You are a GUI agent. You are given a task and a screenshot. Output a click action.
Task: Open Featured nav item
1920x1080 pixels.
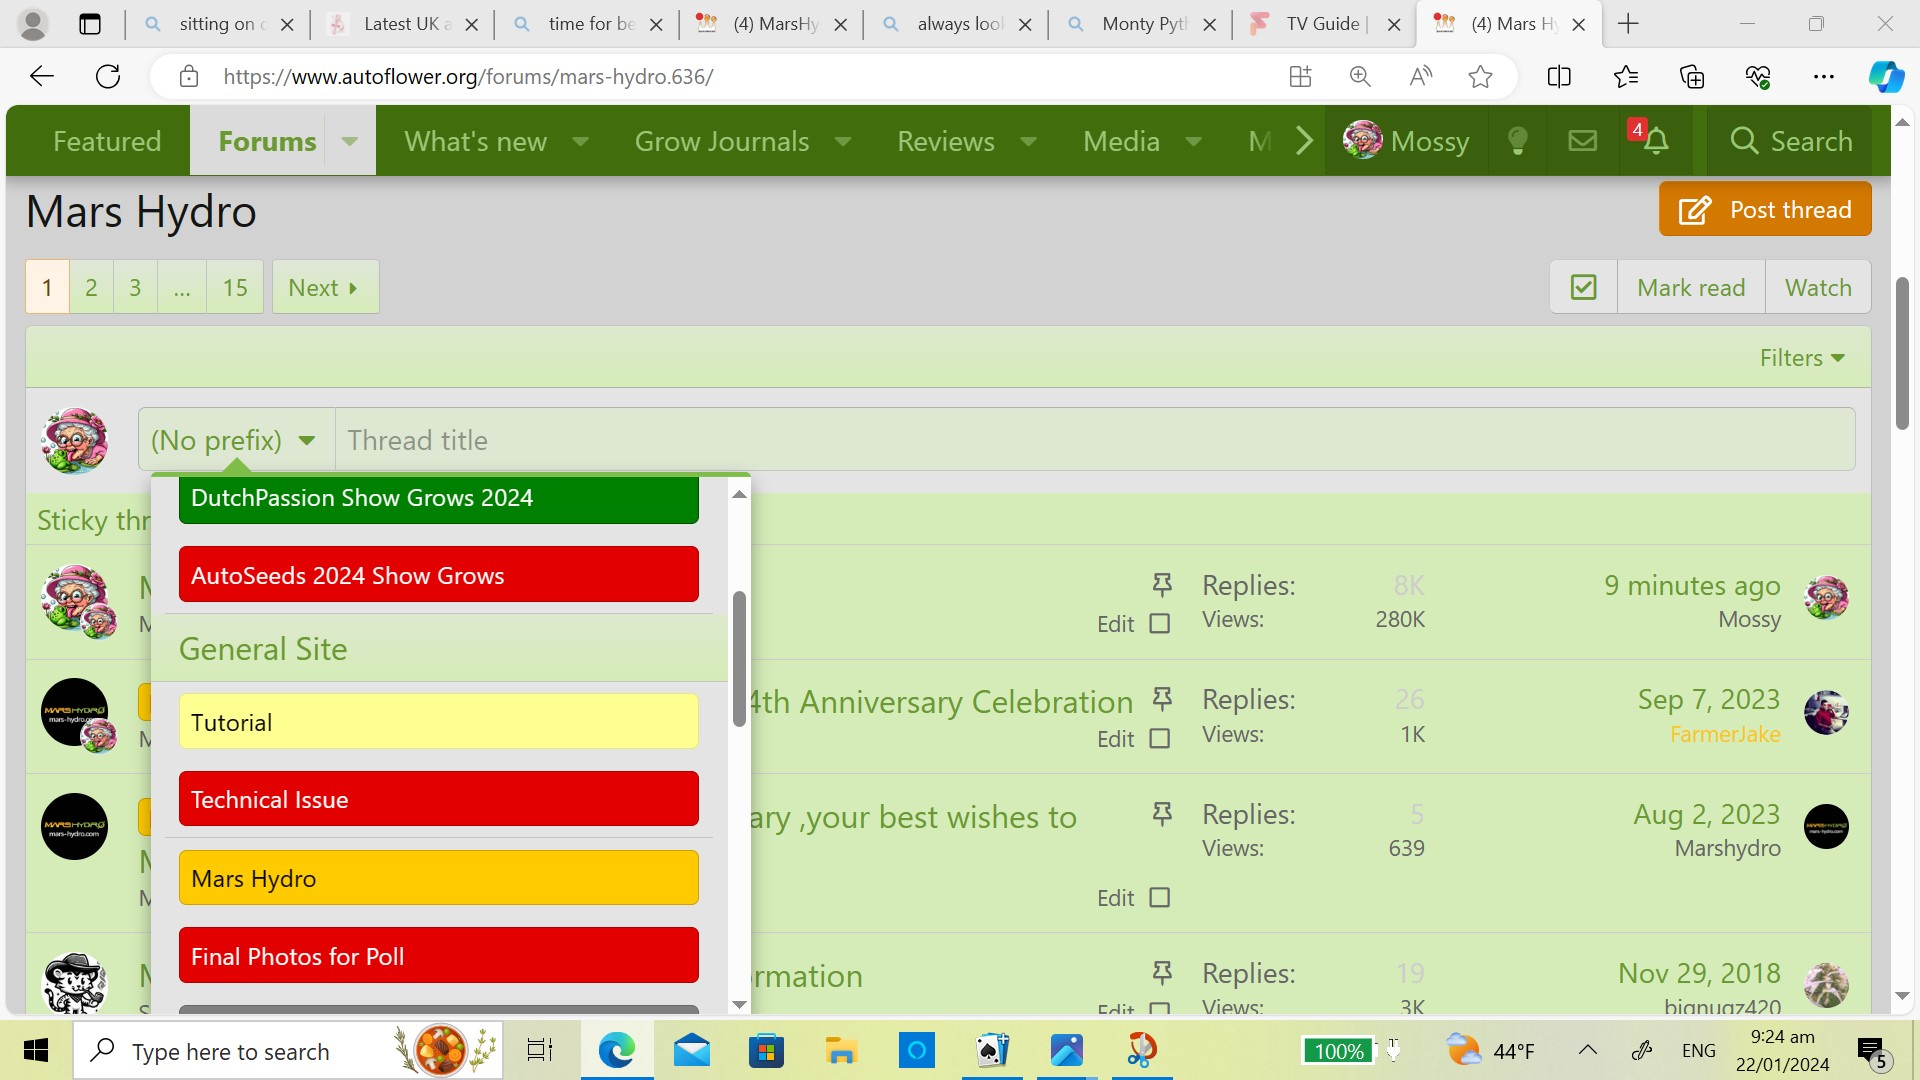point(107,141)
